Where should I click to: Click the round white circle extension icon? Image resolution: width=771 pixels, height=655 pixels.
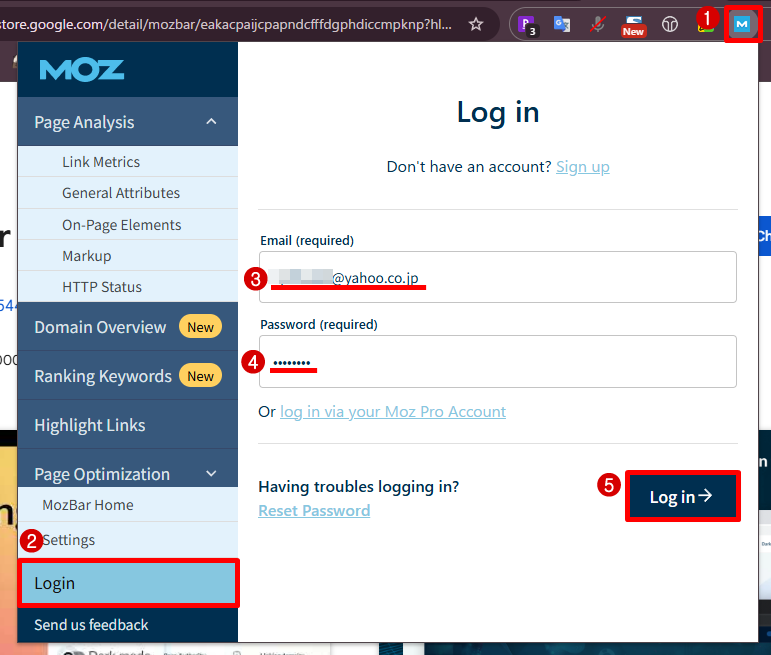tap(670, 23)
